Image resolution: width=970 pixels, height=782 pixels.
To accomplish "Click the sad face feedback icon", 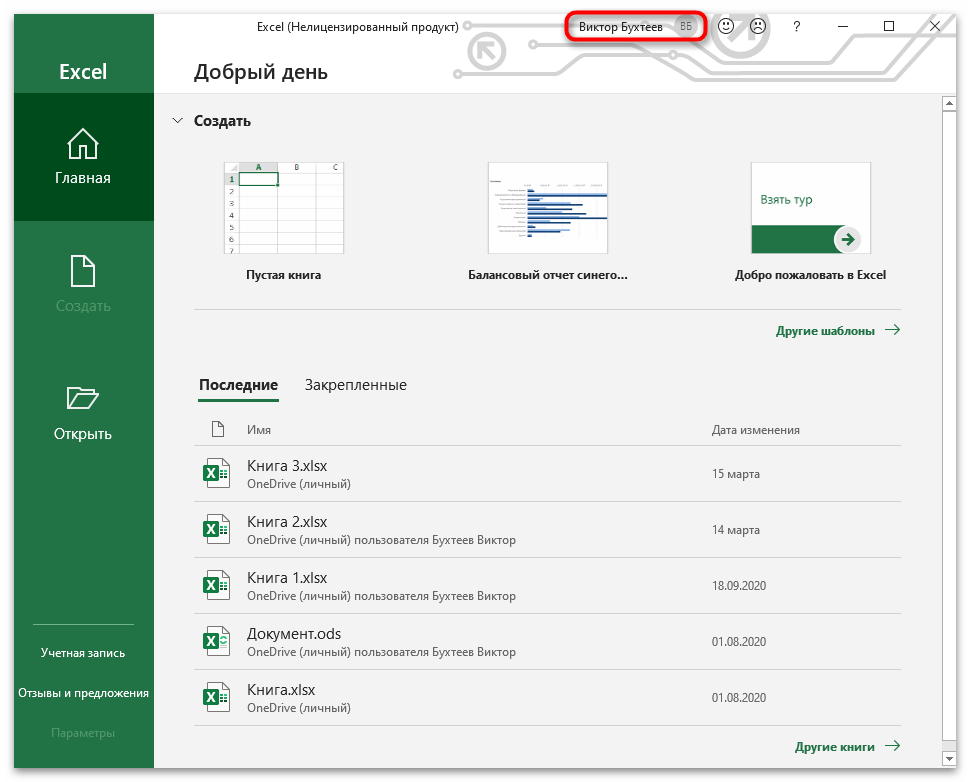I will [758, 26].
